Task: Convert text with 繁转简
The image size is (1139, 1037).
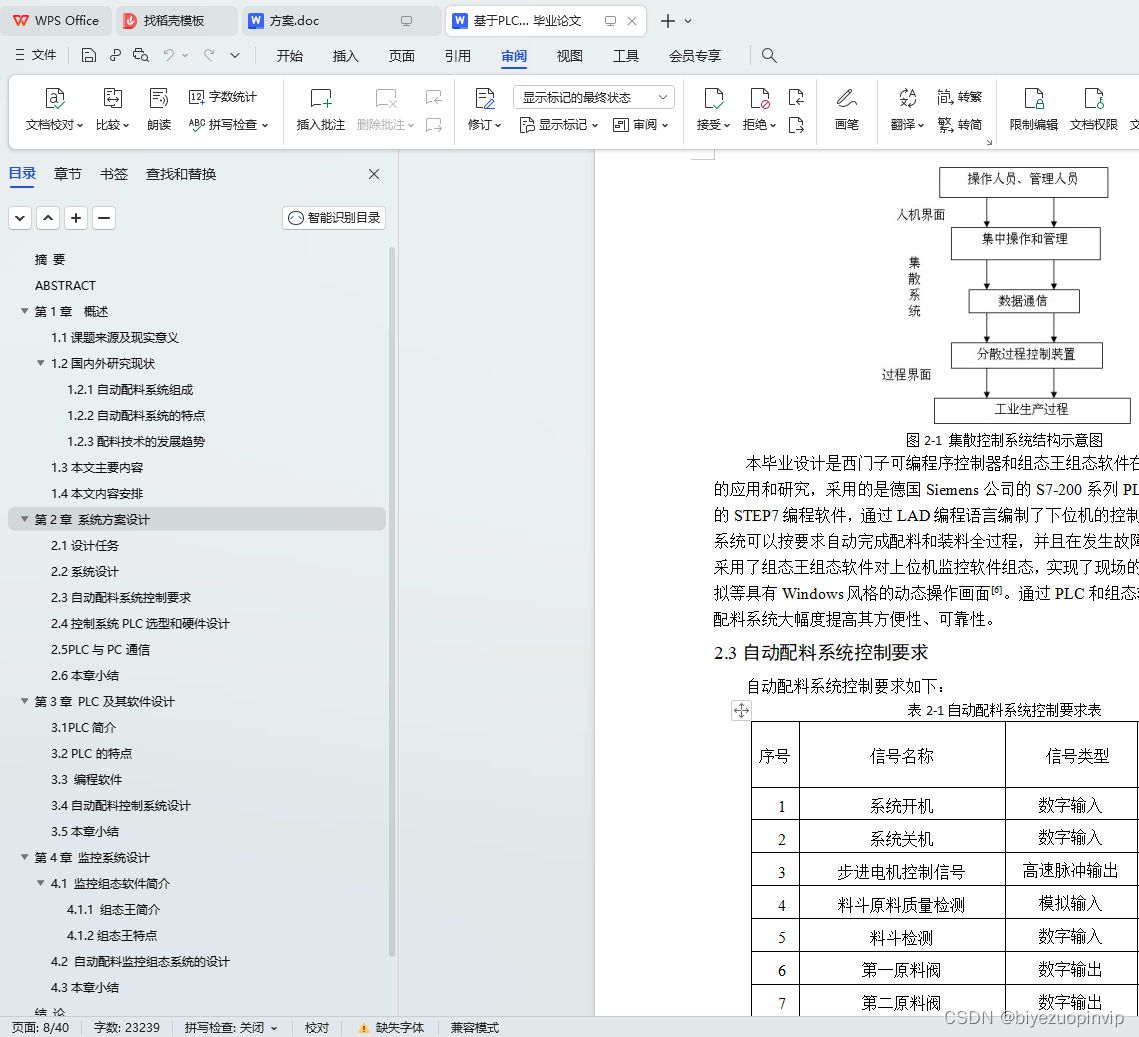Action: click(960, 125)
